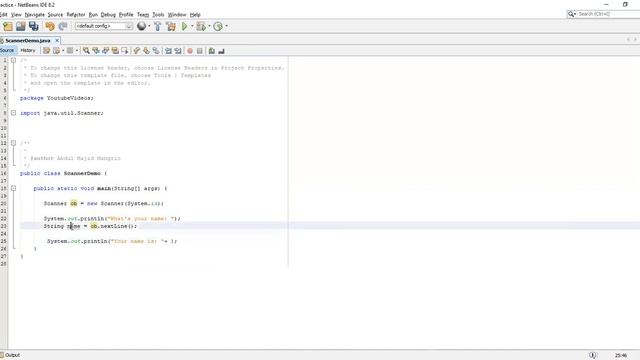This screenshot has width=640, height=360.
Task: Click the cursor position 25:46 in status bar
Action: pyautogui.click(x=621, y=356)
